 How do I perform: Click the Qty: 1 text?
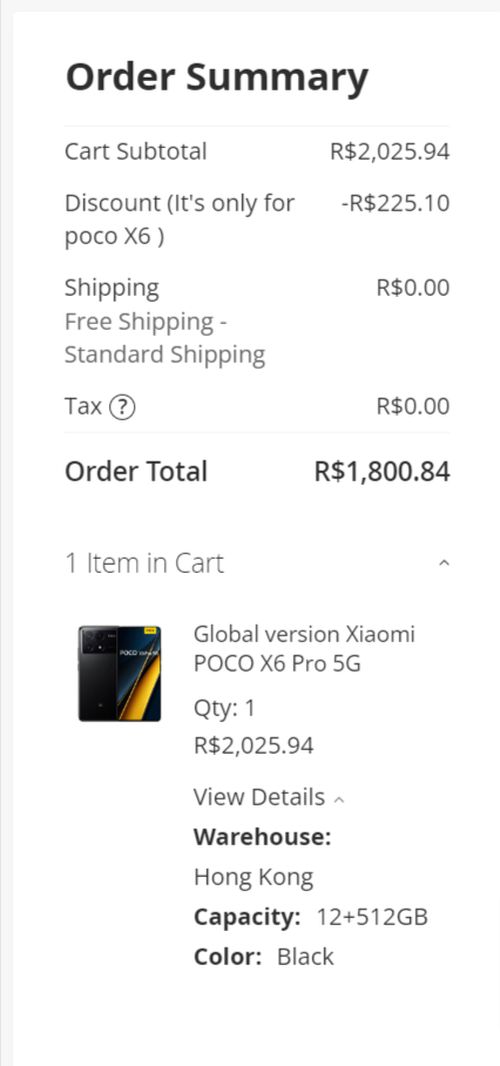[224, 709]
